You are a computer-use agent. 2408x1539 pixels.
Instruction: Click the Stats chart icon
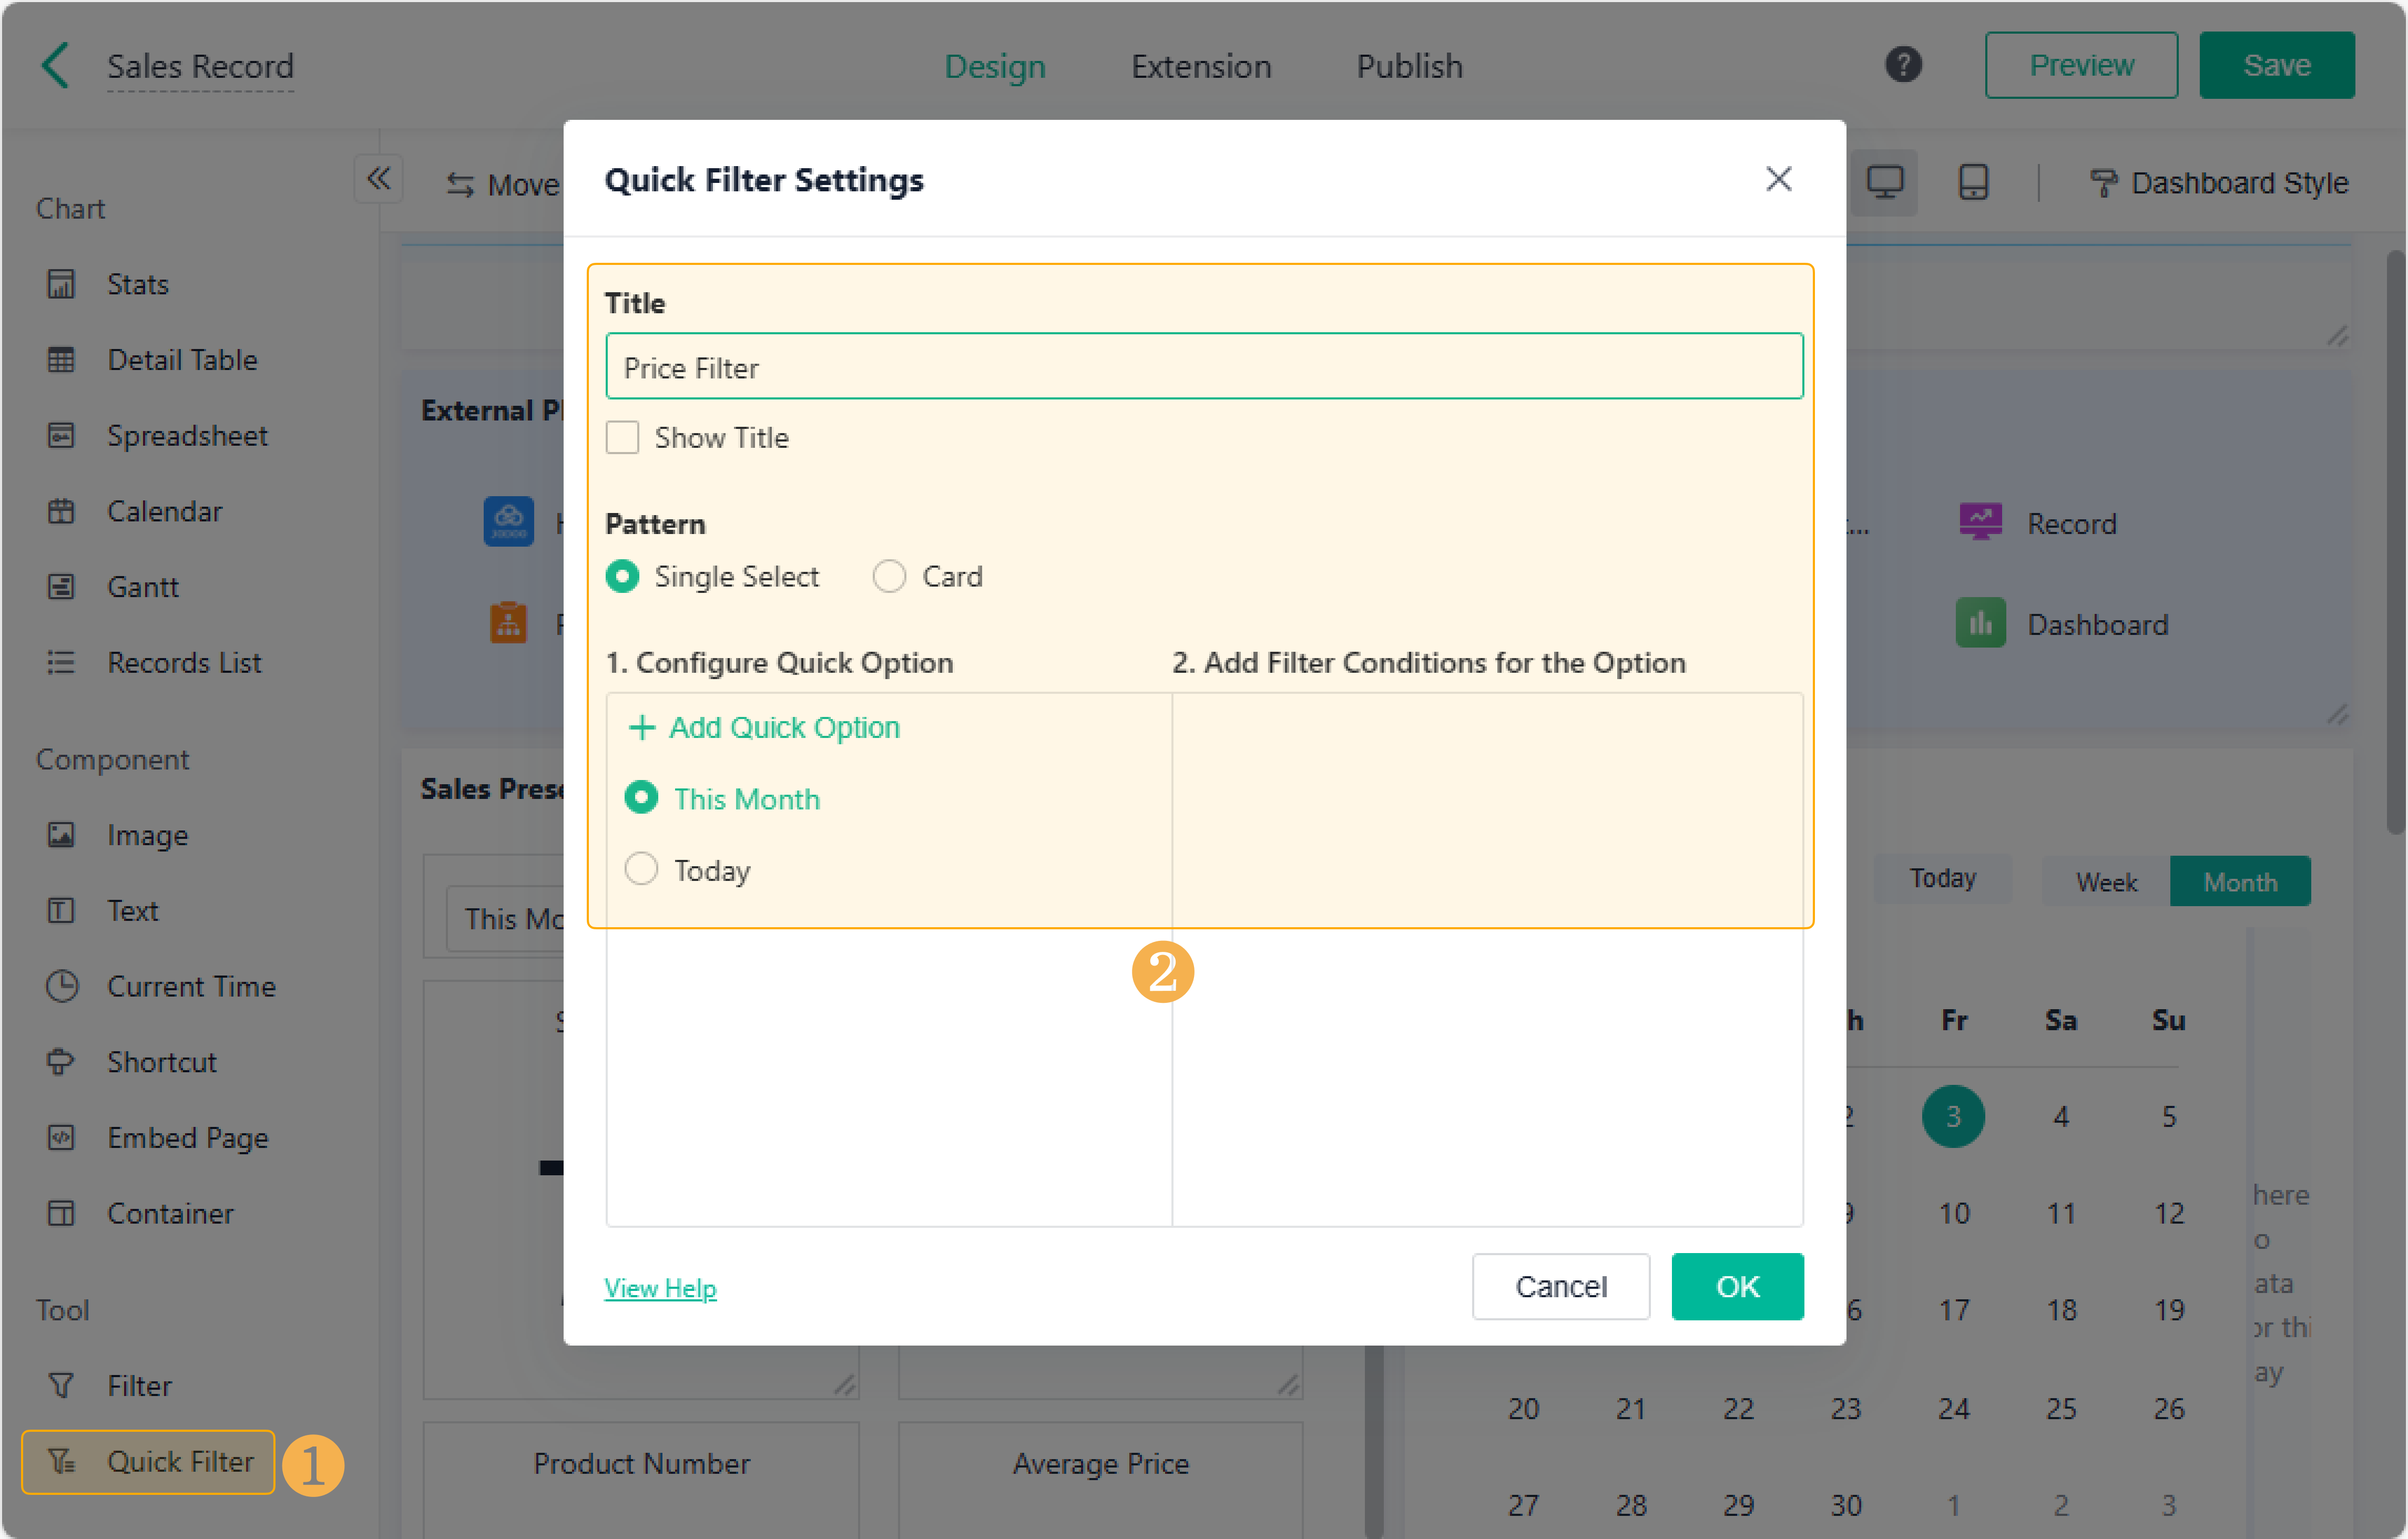[61, 284]
